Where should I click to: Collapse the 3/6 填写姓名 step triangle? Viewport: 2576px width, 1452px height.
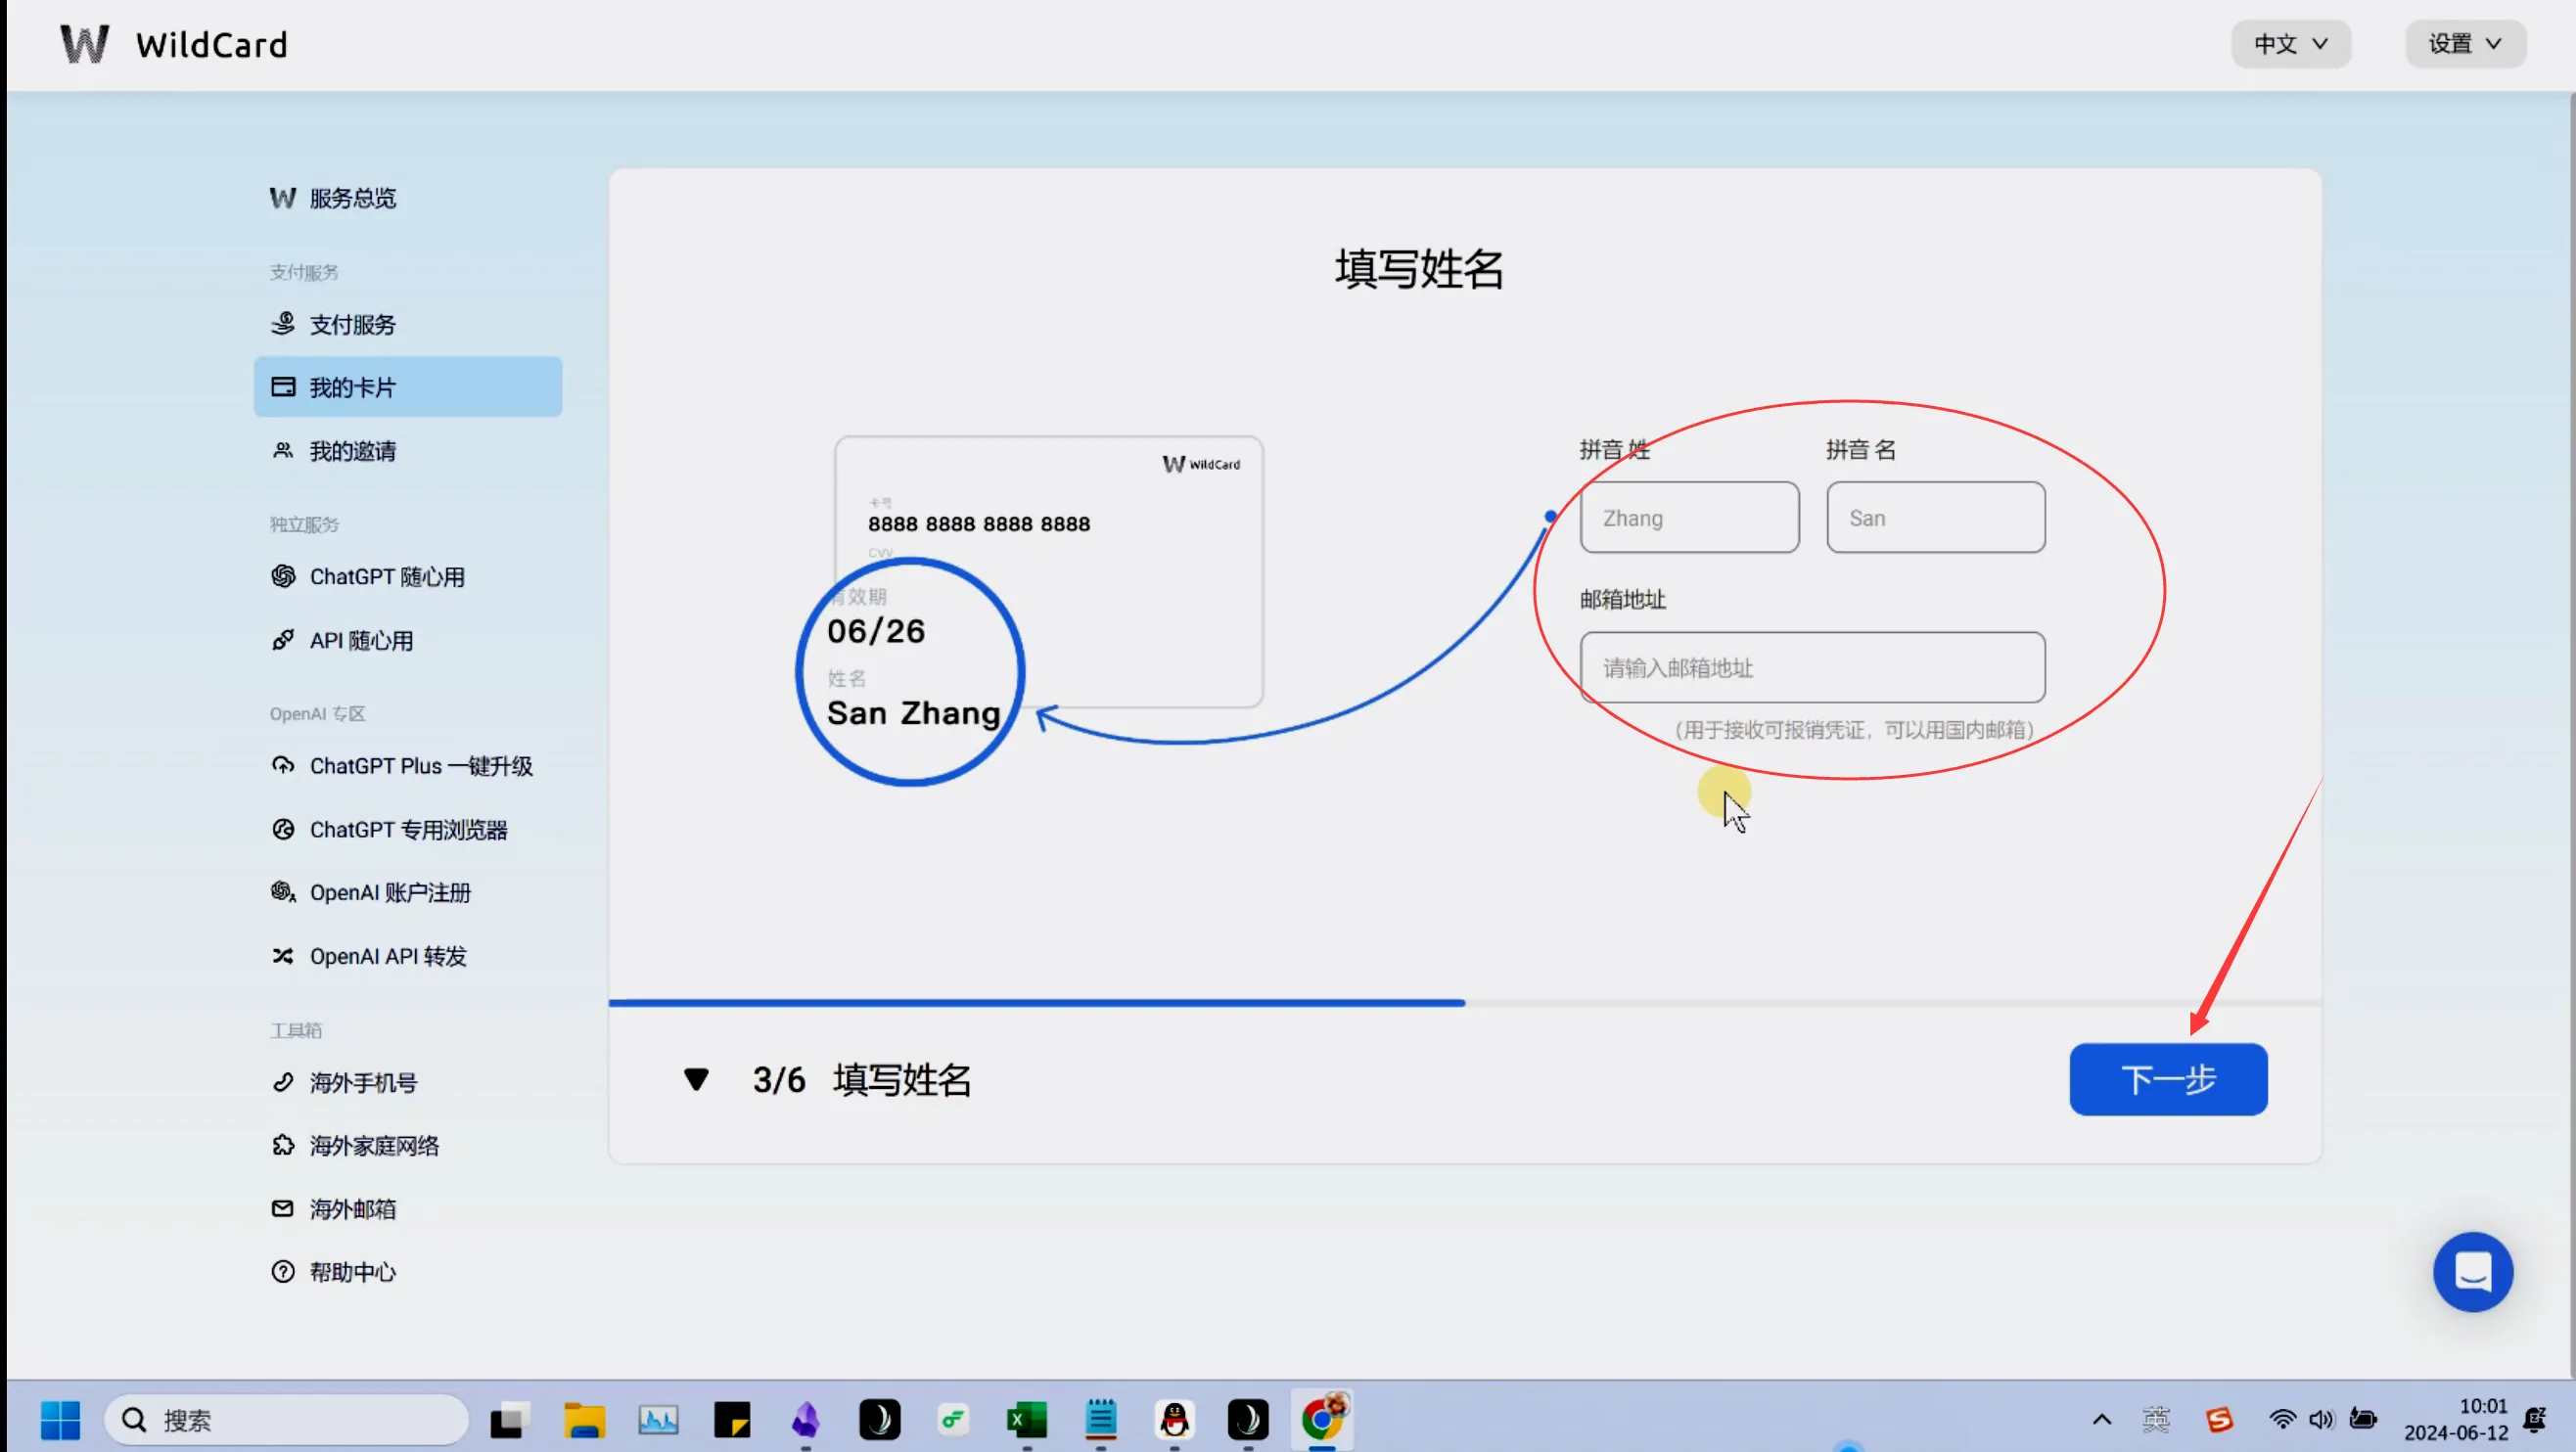(x=696, y=1080)
